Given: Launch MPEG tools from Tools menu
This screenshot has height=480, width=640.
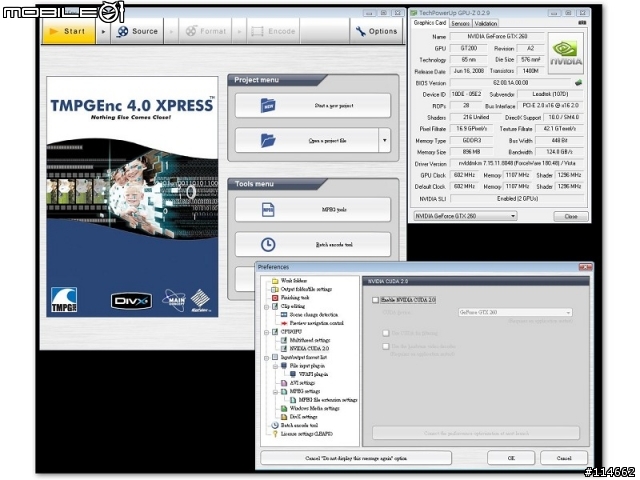Looking at the screenshot, I should (x=313, y=210).
